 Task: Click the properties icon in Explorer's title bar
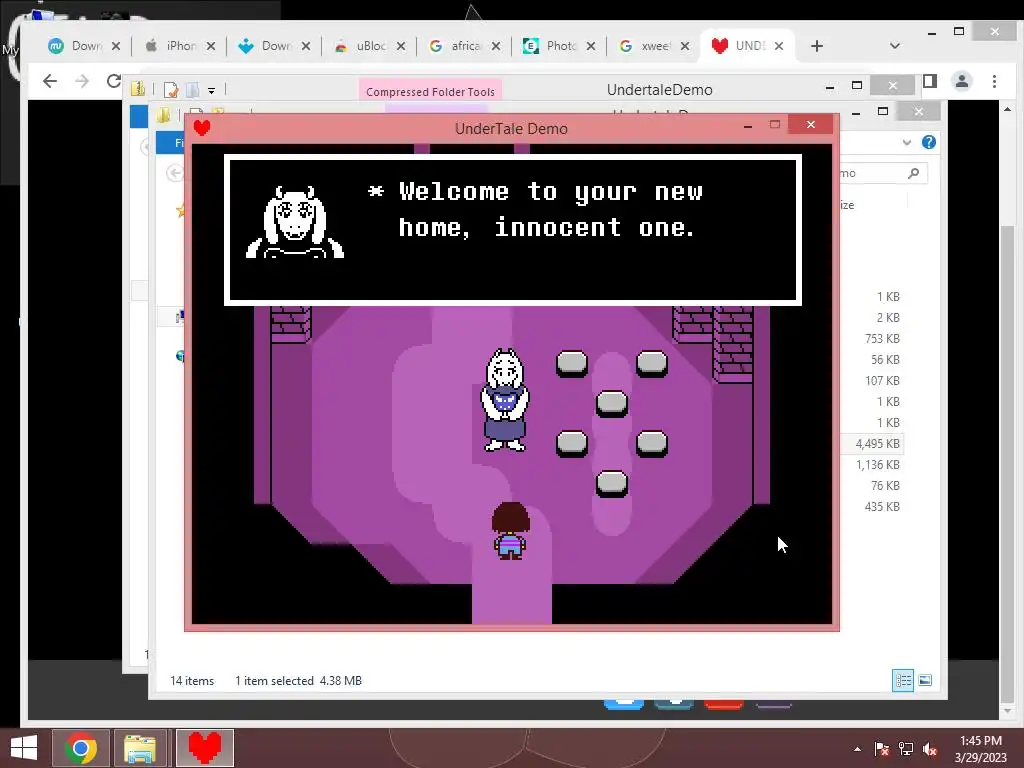171,89
